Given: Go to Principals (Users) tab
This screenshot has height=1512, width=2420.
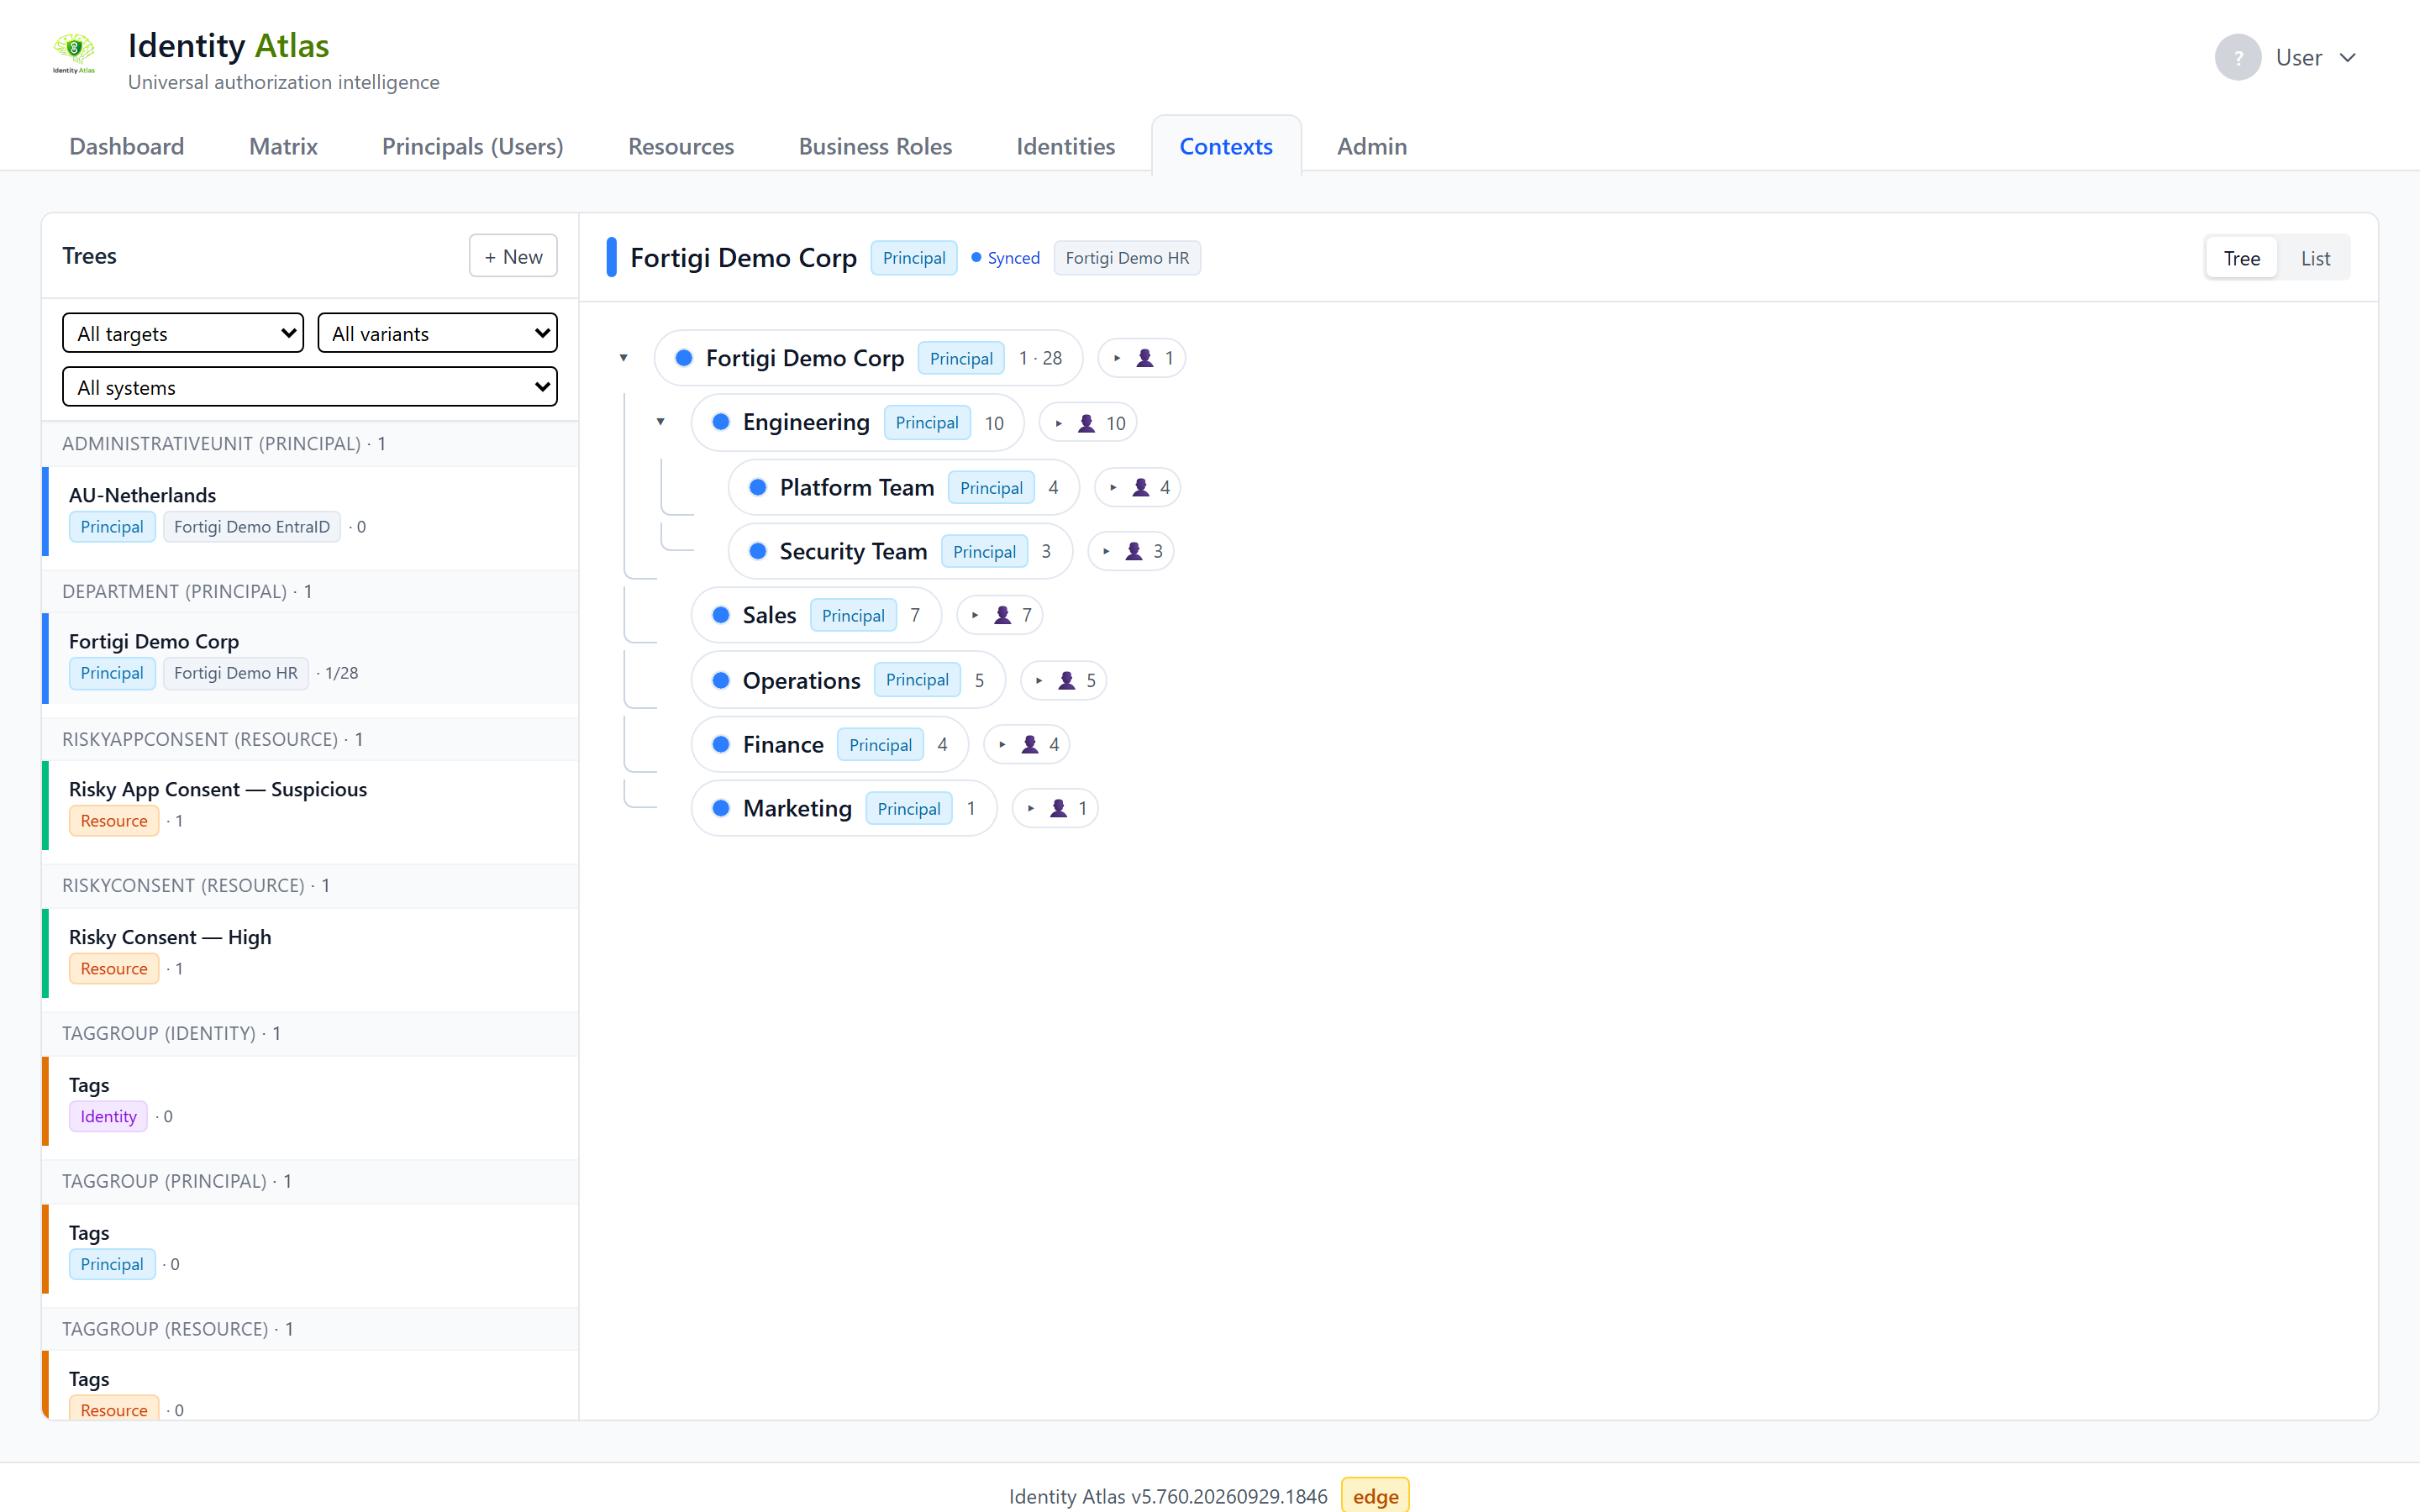Looking at the screenshot, I should click(473, 146).
